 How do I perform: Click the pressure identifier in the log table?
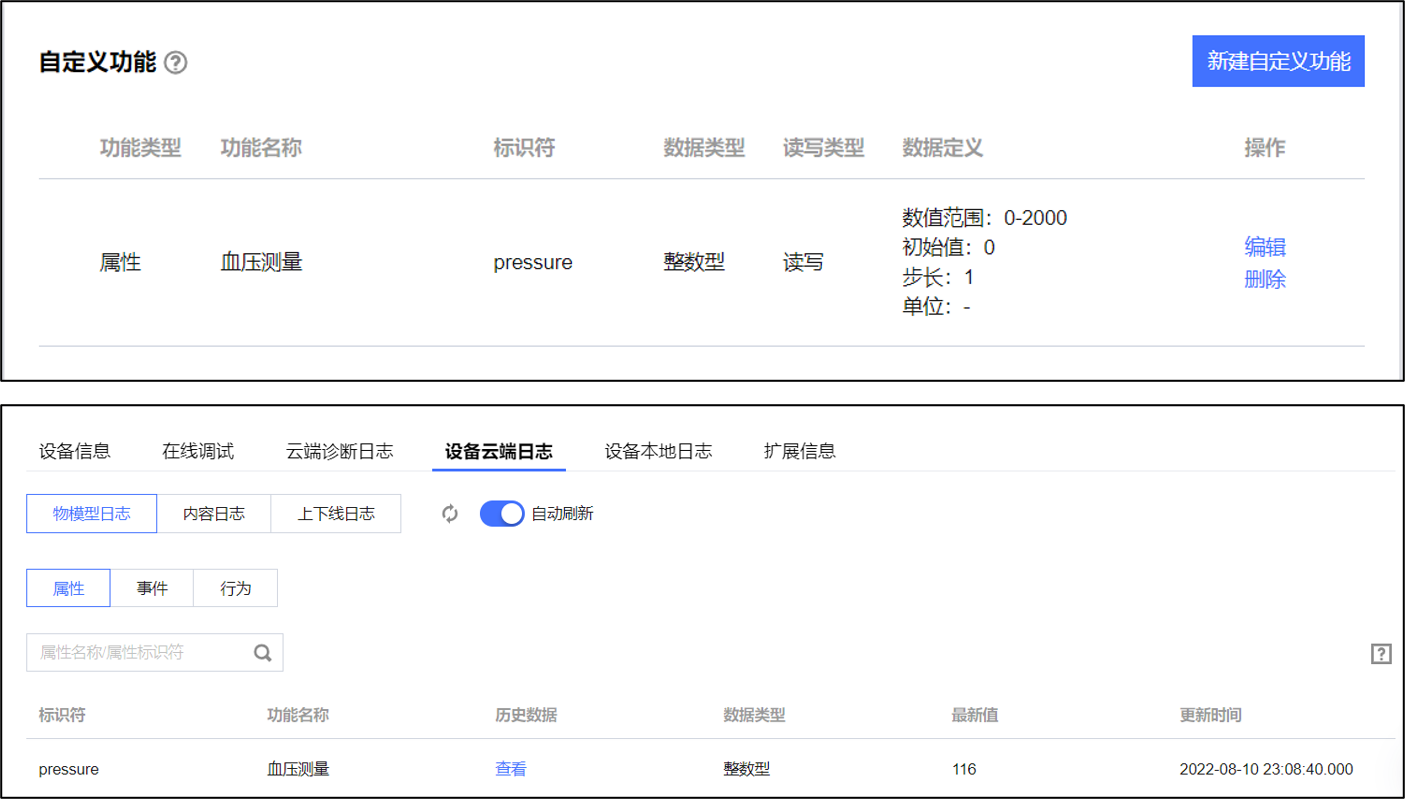coord(69,769)
